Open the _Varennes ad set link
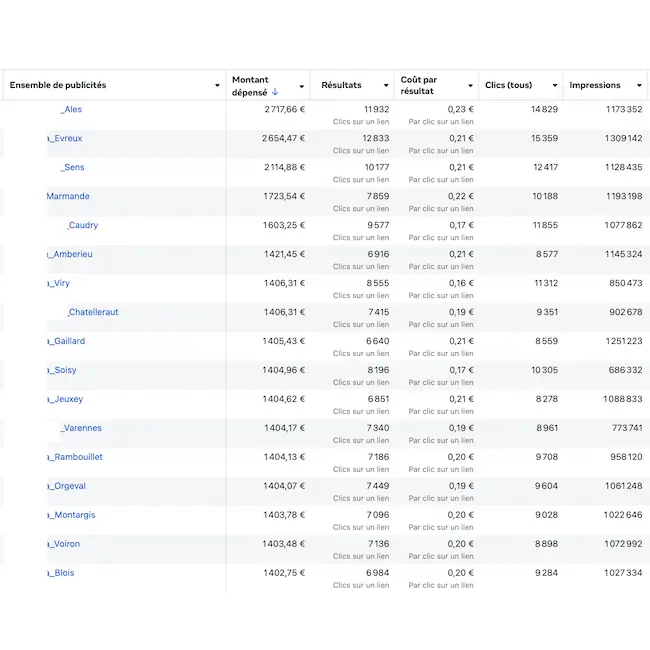This screenshot has height=650, width=650. pyautogui.click(x=81, y=428)
